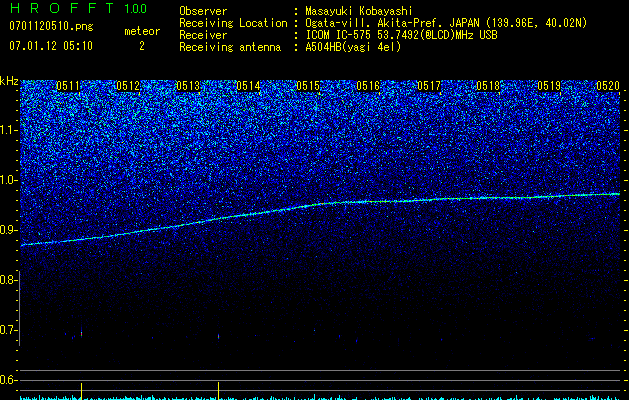629x400 pixels.
Task: Click the date stamp 07.01.12 05:10
Action: click(x=51, y=46)
